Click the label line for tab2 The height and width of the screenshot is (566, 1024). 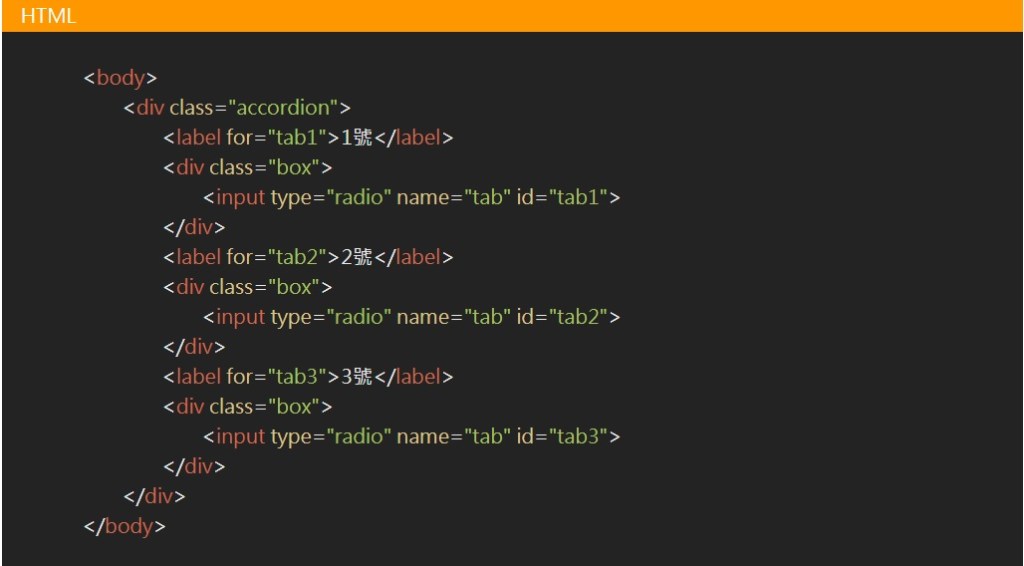click(308, 258)
